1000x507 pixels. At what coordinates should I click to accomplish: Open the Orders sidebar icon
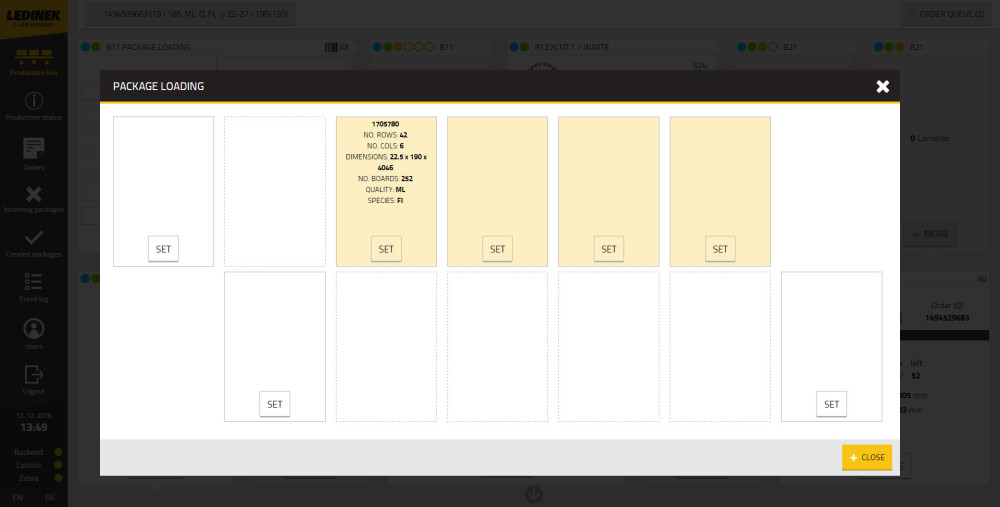click(34, 149)
